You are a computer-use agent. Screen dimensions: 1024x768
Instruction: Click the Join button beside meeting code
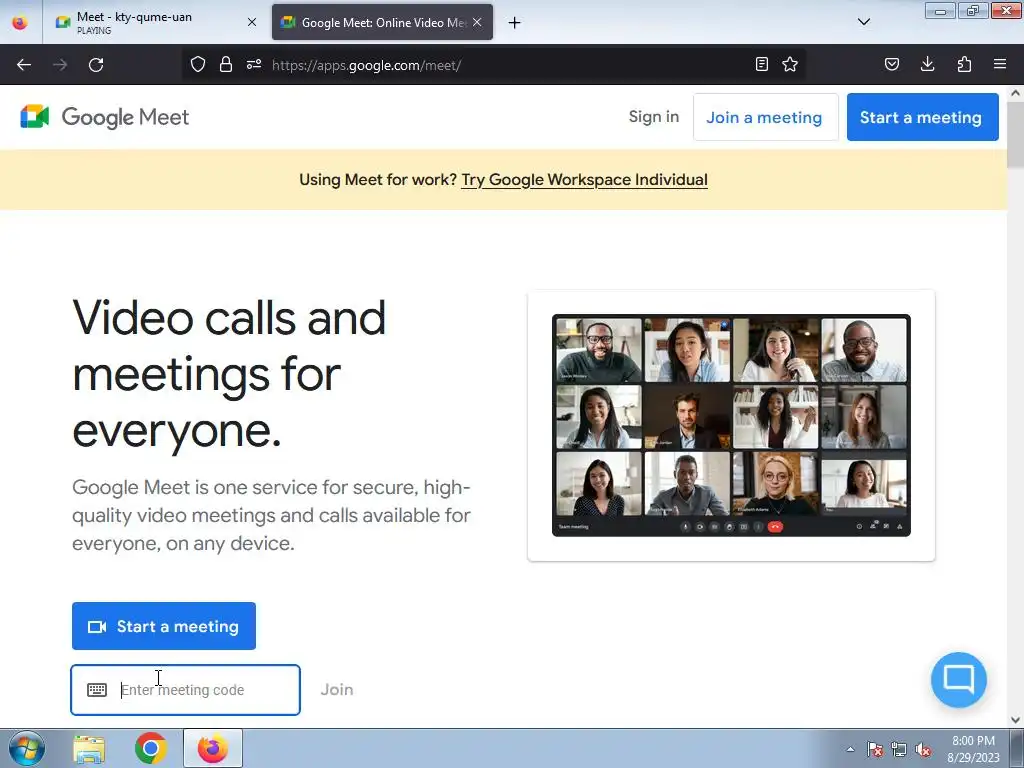click(337, 690)
